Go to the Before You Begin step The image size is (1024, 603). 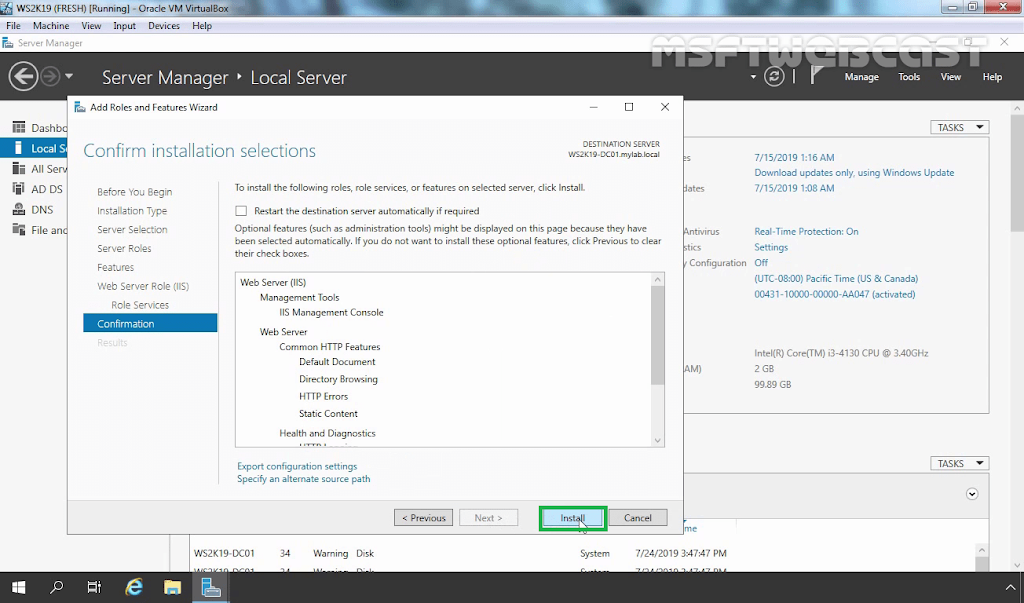135,192
